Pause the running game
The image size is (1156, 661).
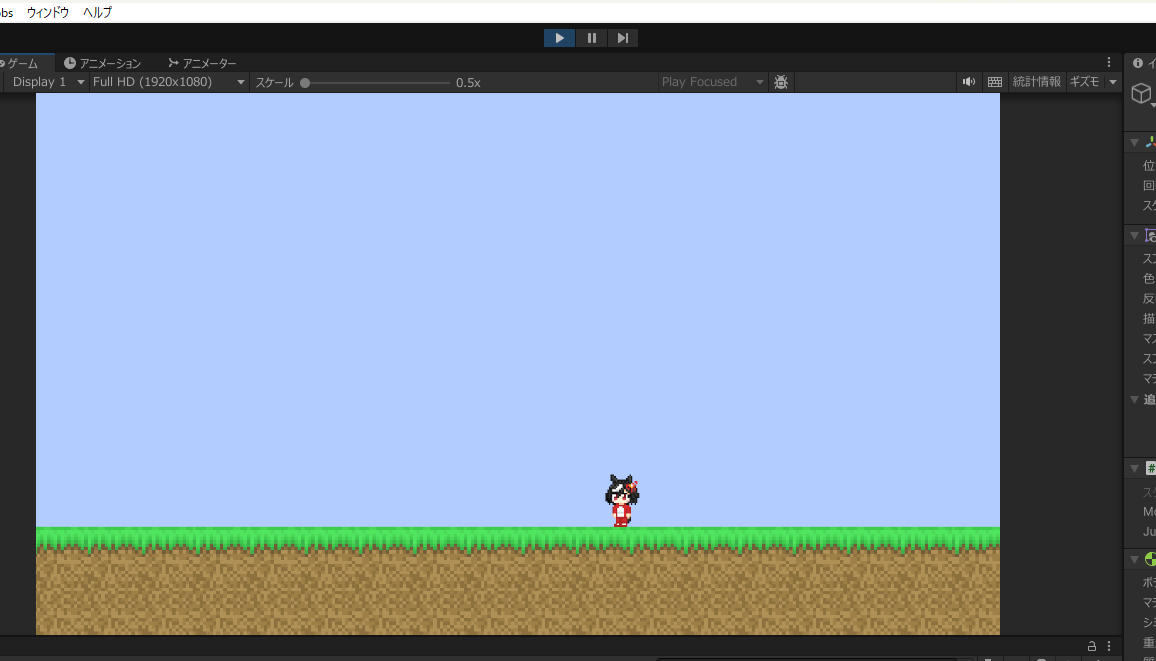point(591,38)
